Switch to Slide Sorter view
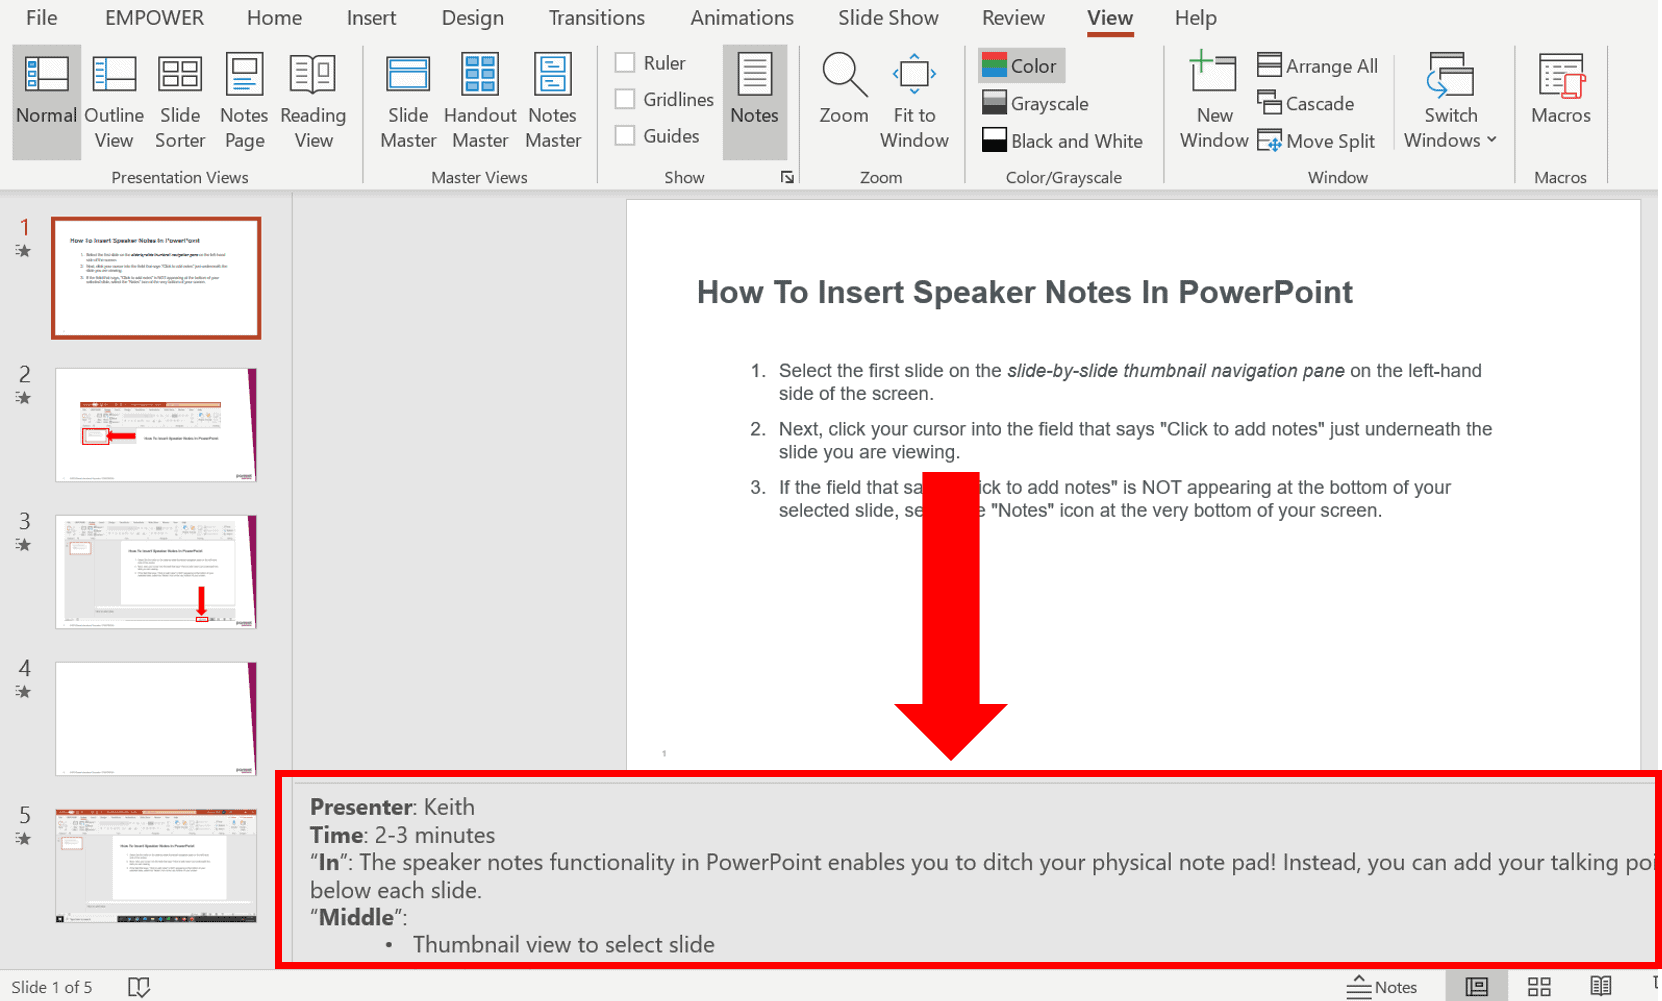The image size is (1662, 1001). coord(180,100)
